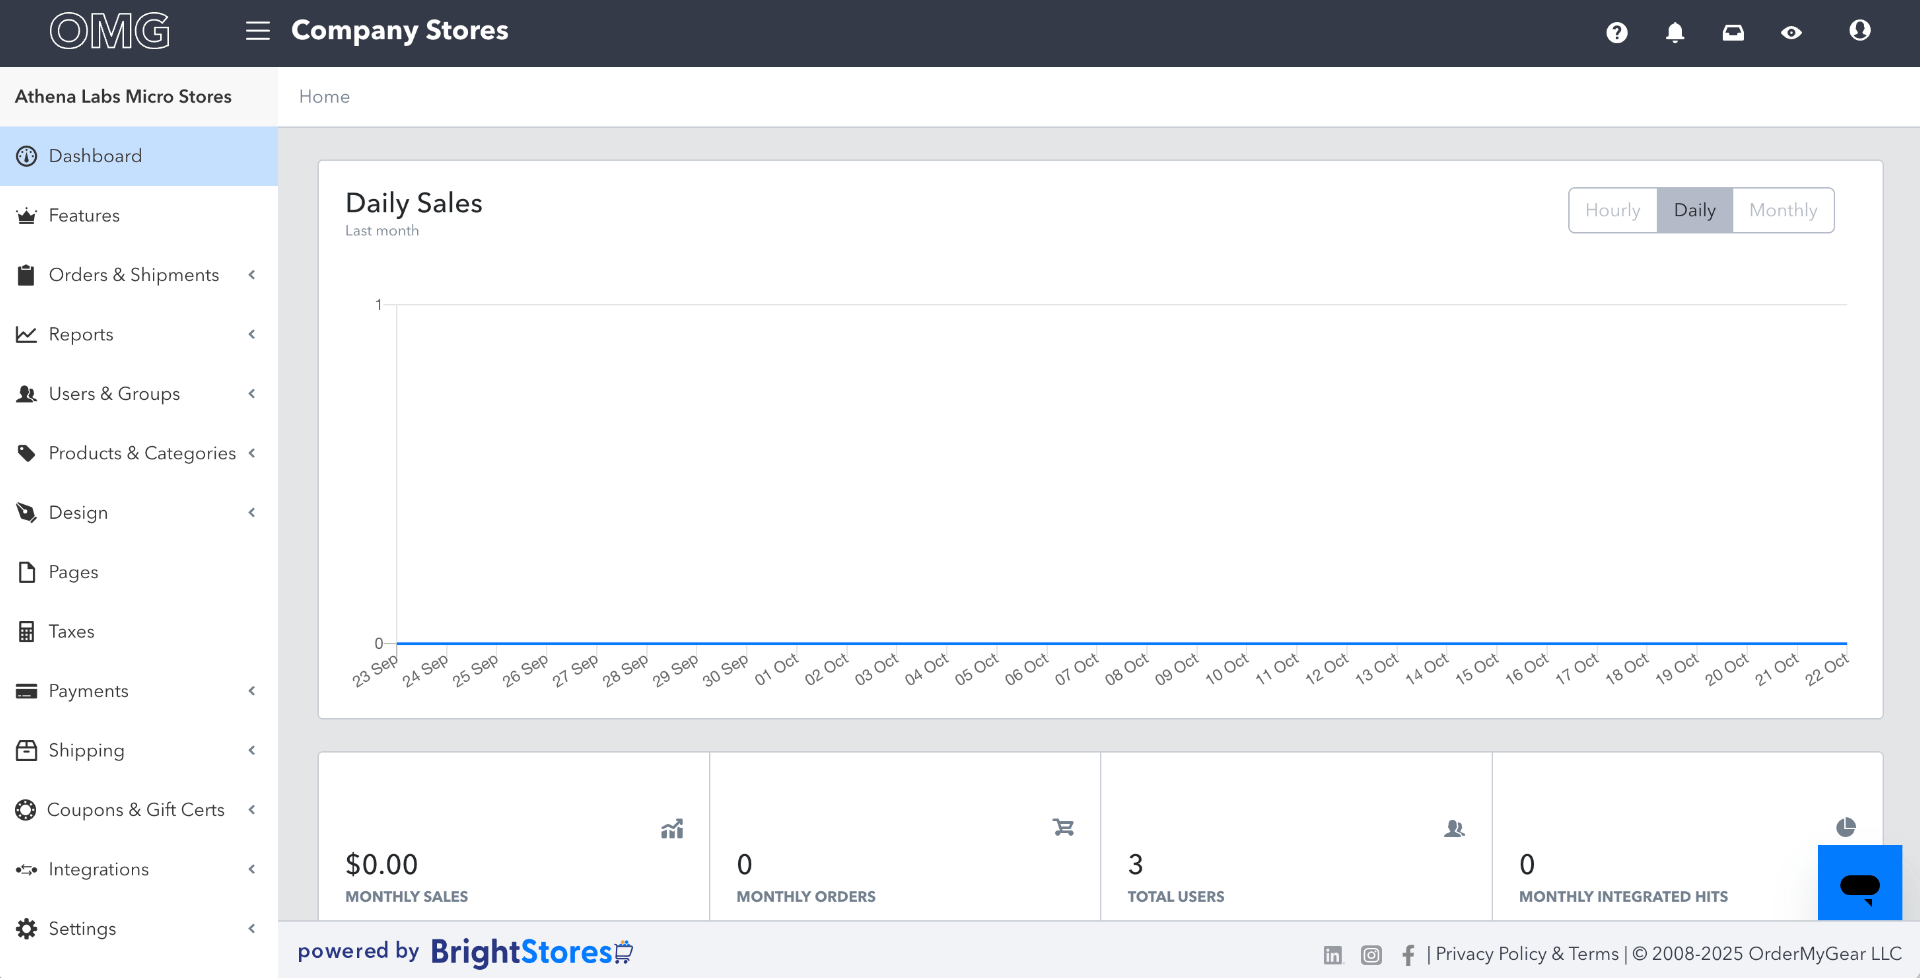Expand Orders & Shipments menu
Image resolution: width=1920 pixels, height=978 pixels.
(134, 275)
